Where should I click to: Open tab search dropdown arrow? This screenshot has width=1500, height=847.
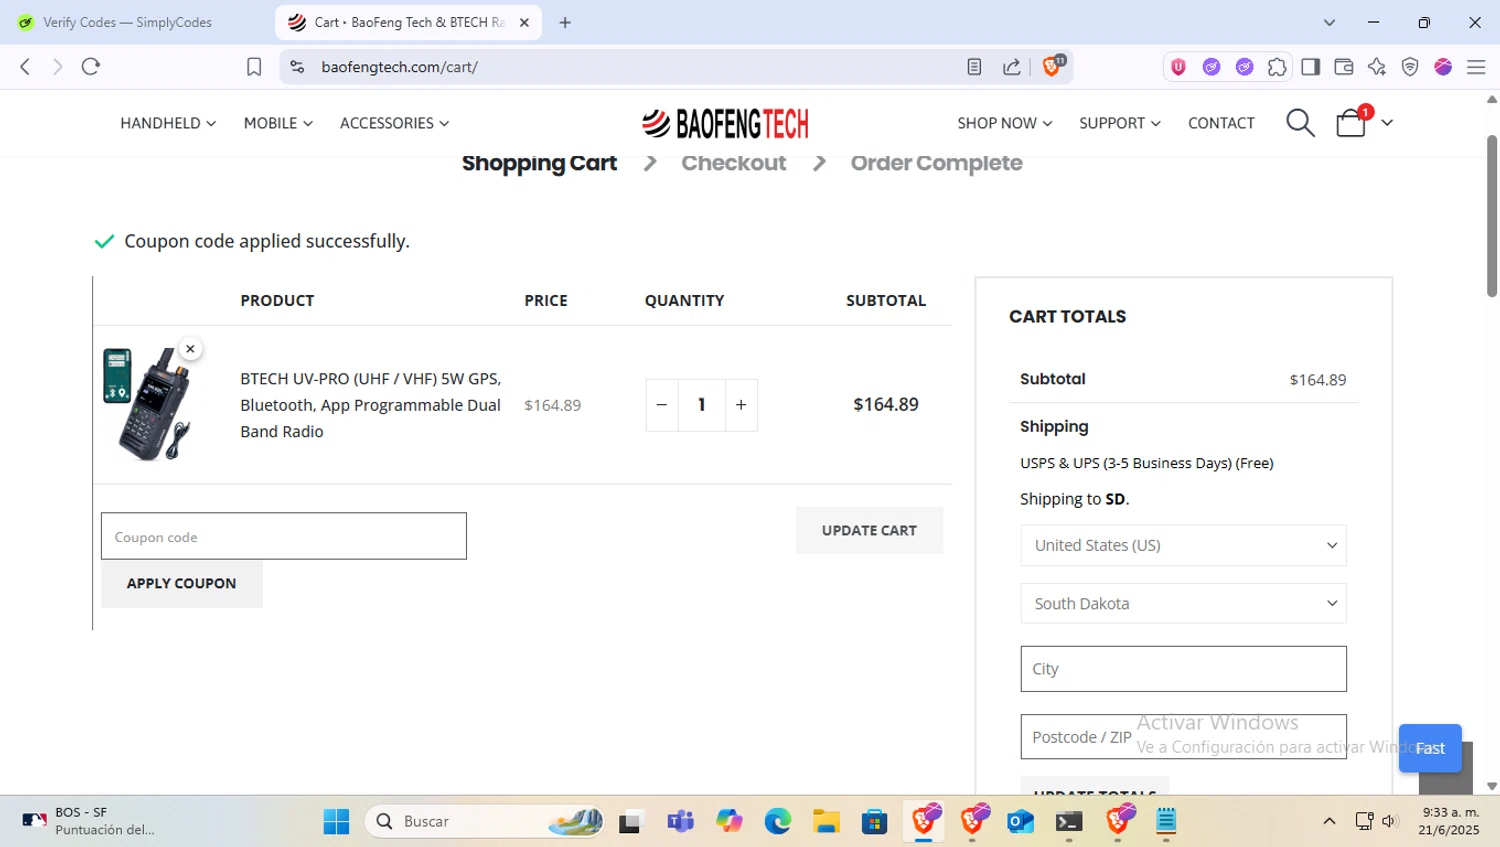click(x=1329, y=22)
